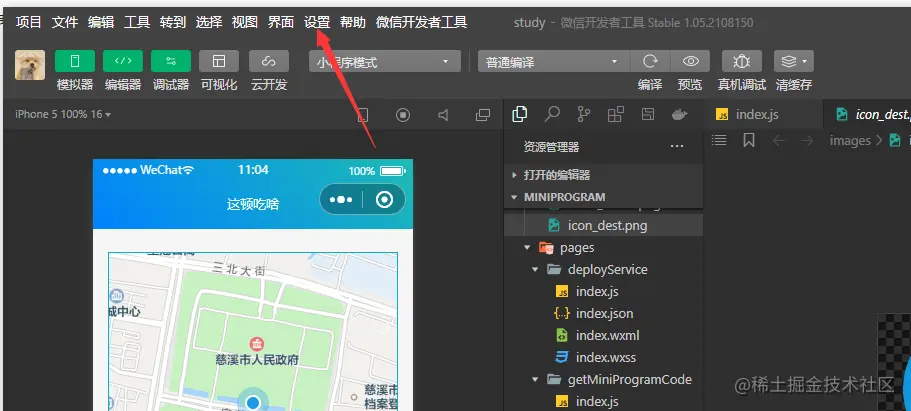Detach the simulator window icon
The height and width of the screenshot is (411, 911).
click(x=483, y=115)
